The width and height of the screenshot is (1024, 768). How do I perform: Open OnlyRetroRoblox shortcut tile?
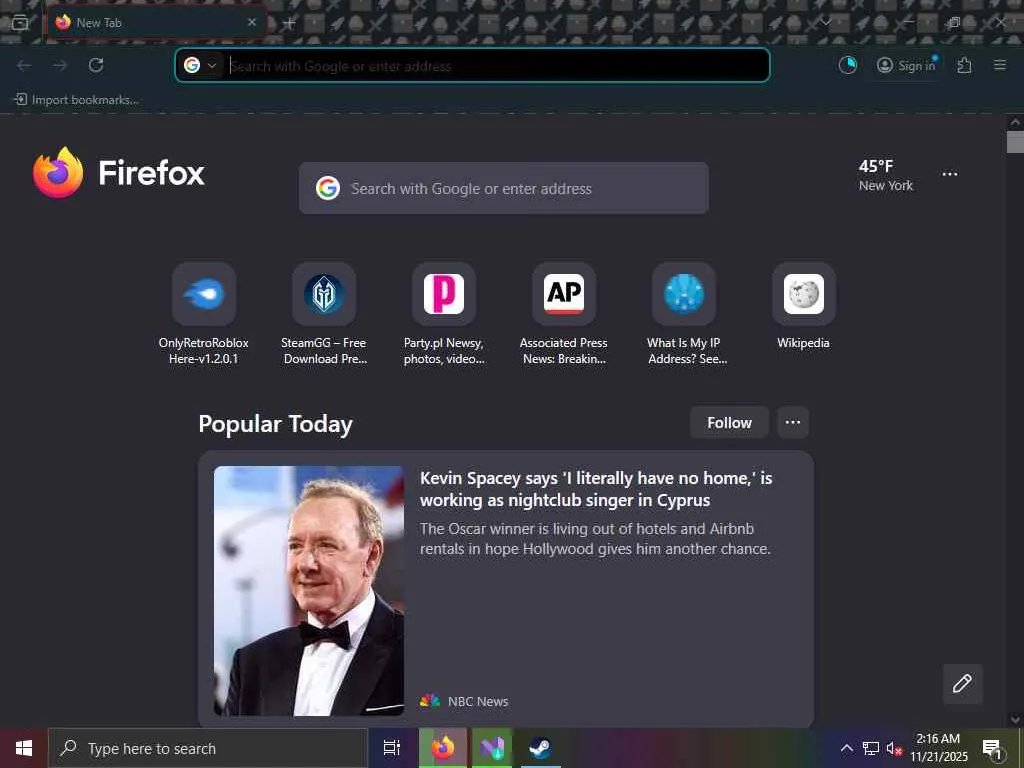point(204,314)
